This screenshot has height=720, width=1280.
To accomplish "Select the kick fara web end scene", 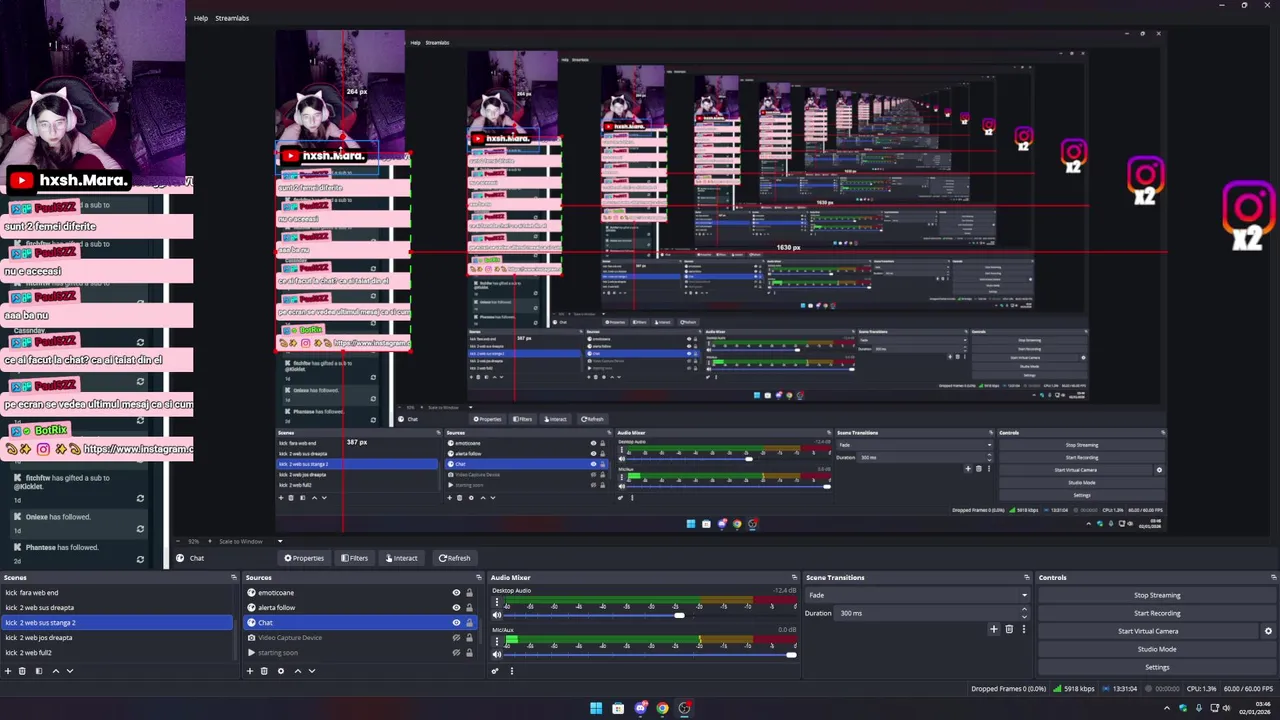I will (117, 593).
